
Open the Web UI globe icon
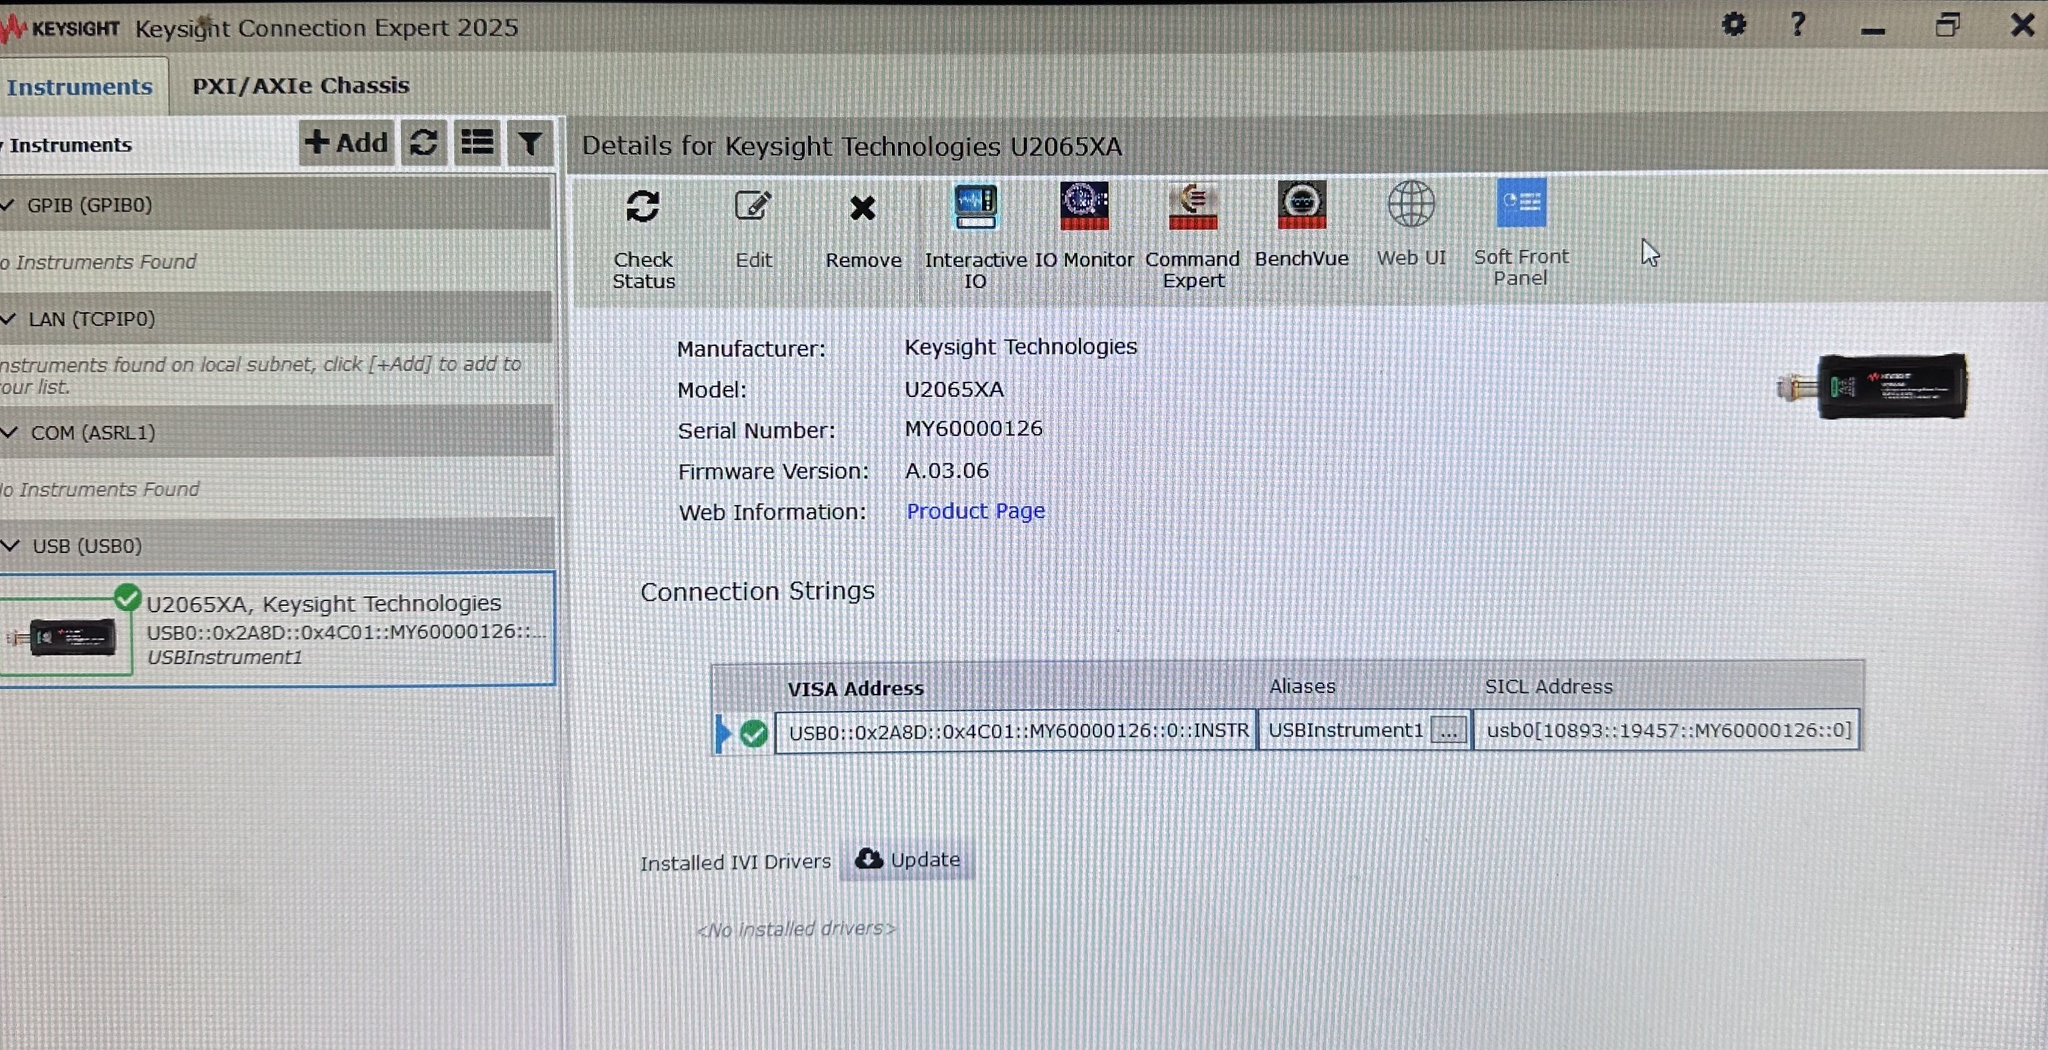(1411, 204)
